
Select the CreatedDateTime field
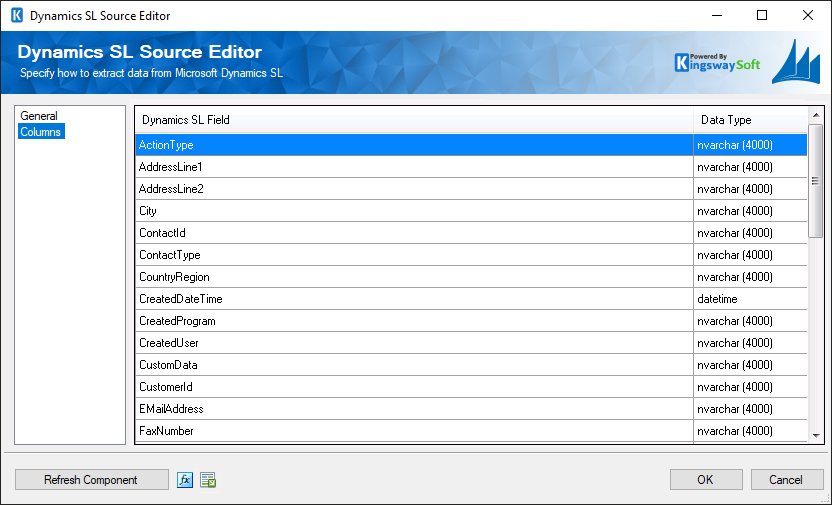(x=414, y=299)
